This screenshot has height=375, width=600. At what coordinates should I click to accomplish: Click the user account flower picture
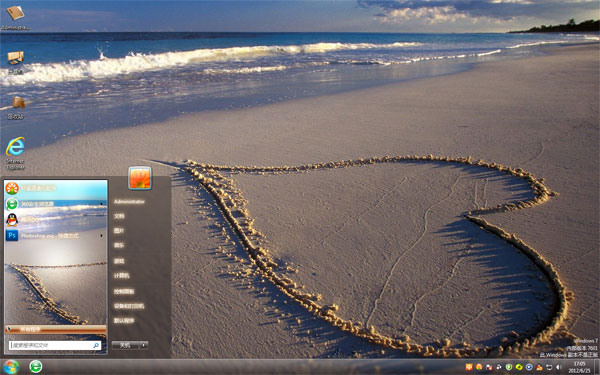click(x=140, y=178)
